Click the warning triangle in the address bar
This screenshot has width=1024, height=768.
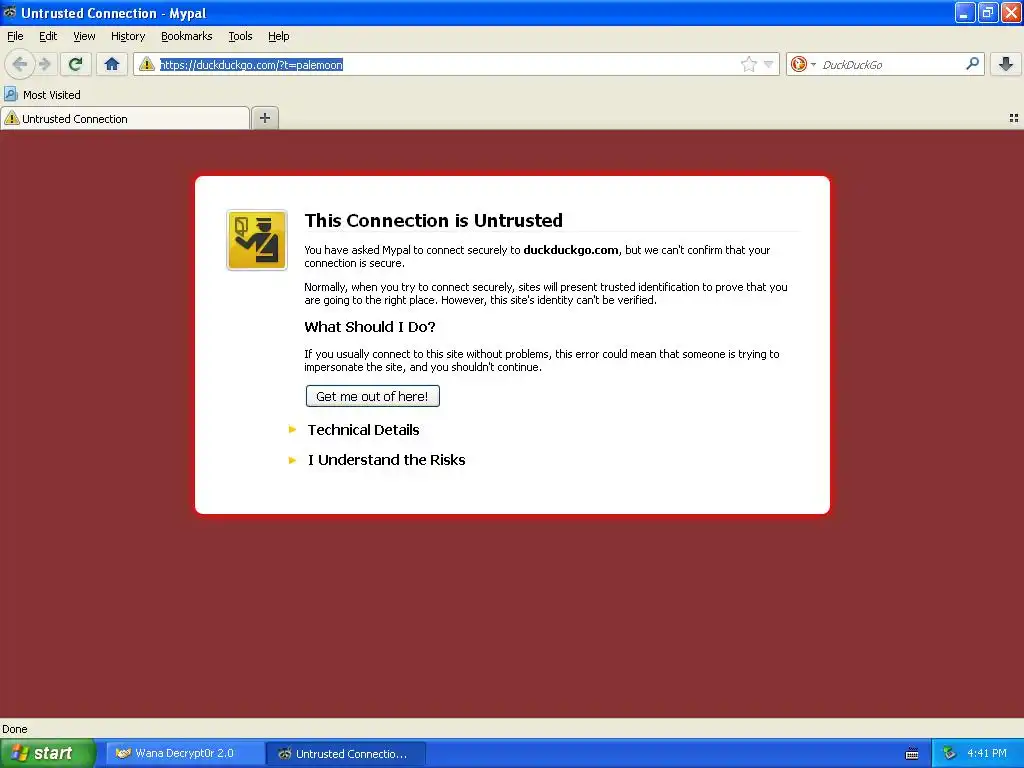(147, 64)
